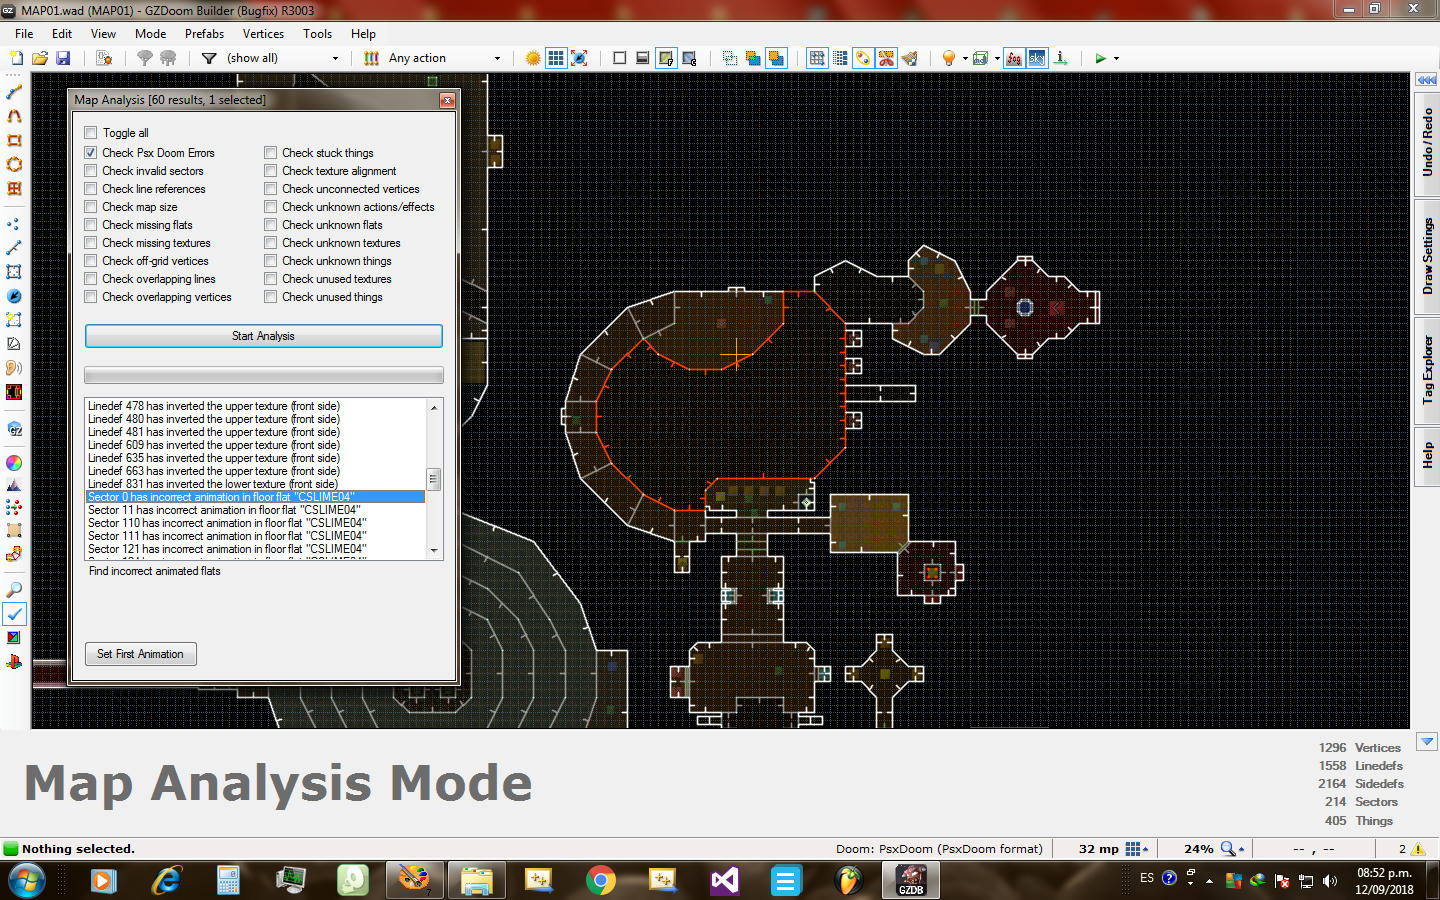The width and height of the screenshot is (1440, 900).
Task: Click the New Map icon
Action: point(16,58)
